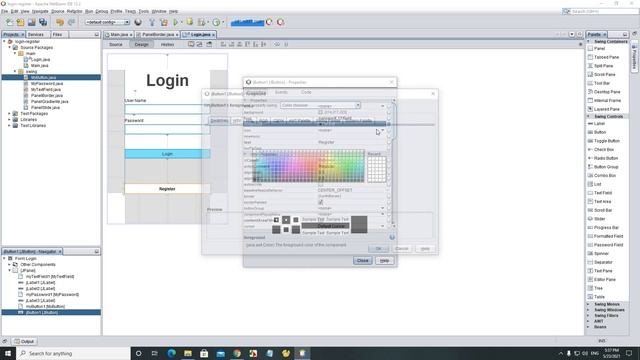The width and height of the screenshot is (640, 360).
Task: Pick a color from the swatches grid
Action: coord(308,166)
